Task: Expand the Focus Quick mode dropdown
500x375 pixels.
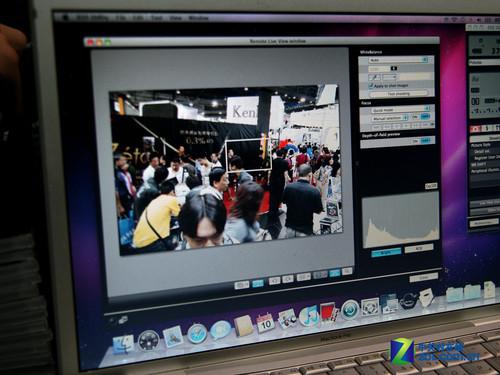Action: (400, 110)
